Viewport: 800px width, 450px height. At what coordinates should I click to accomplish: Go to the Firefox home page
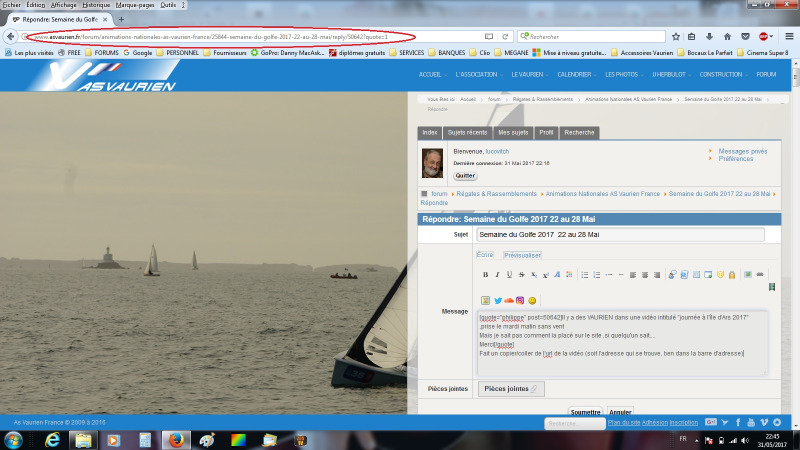click(728, 37)
